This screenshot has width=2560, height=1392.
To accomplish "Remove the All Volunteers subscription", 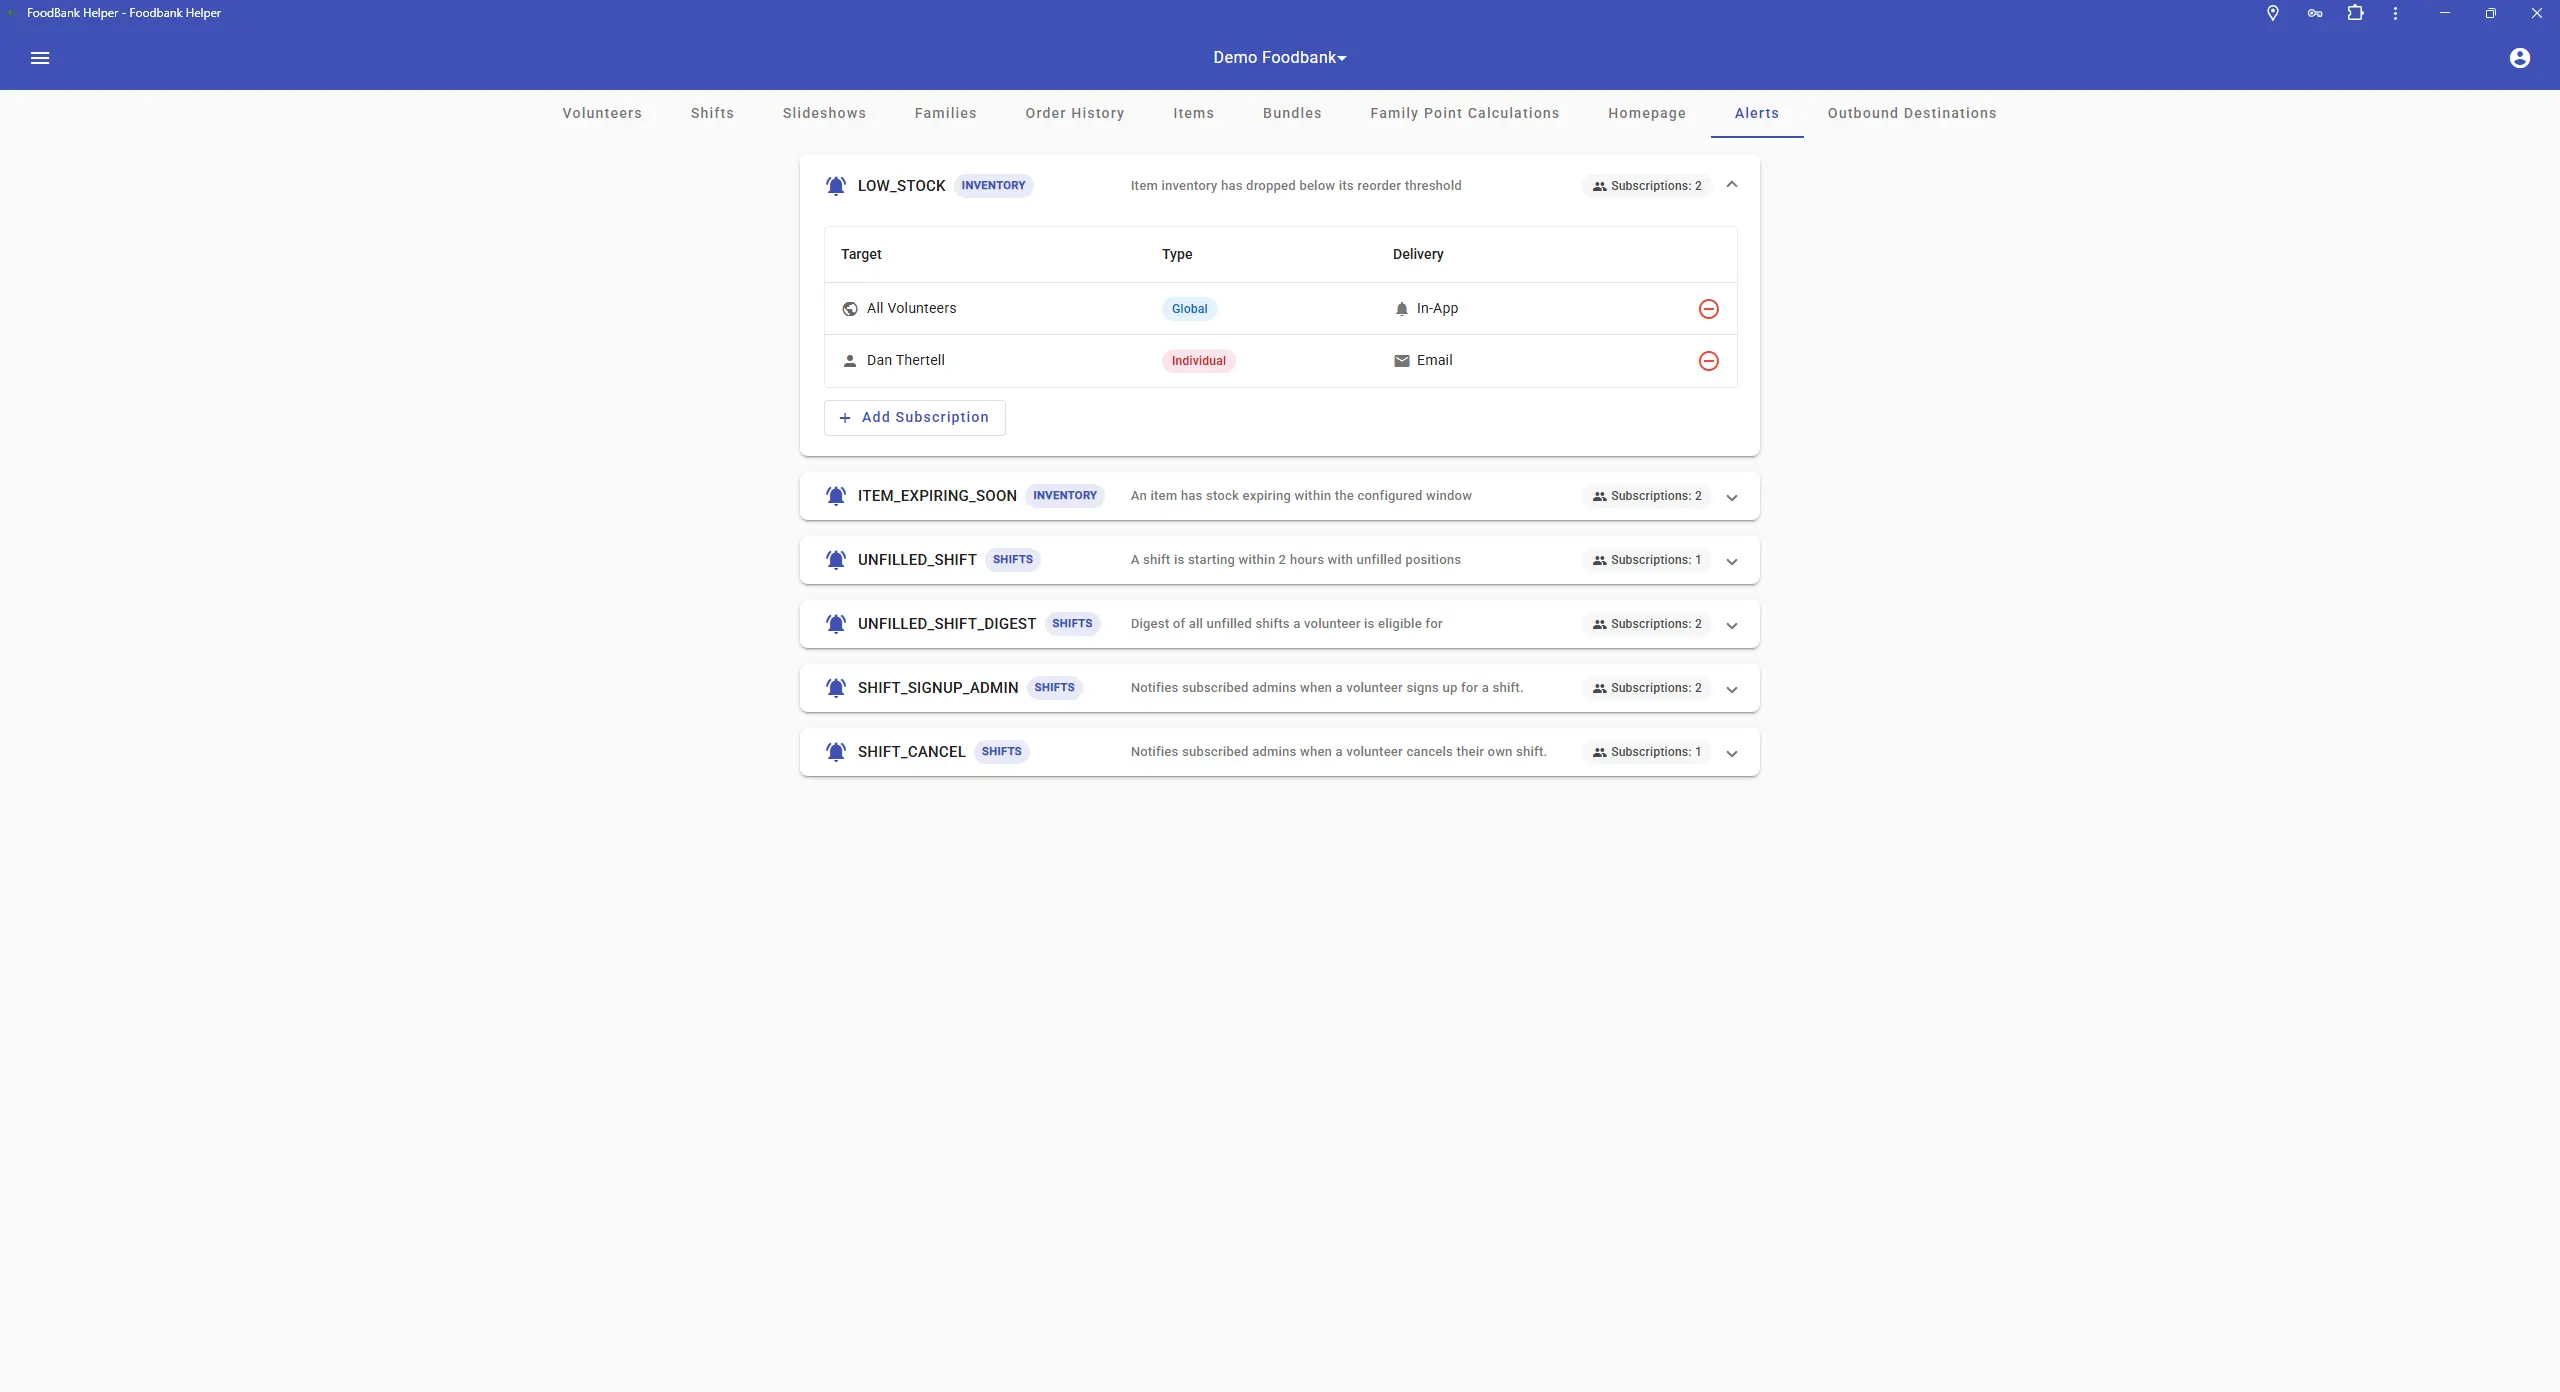I will coord(1708,308).
